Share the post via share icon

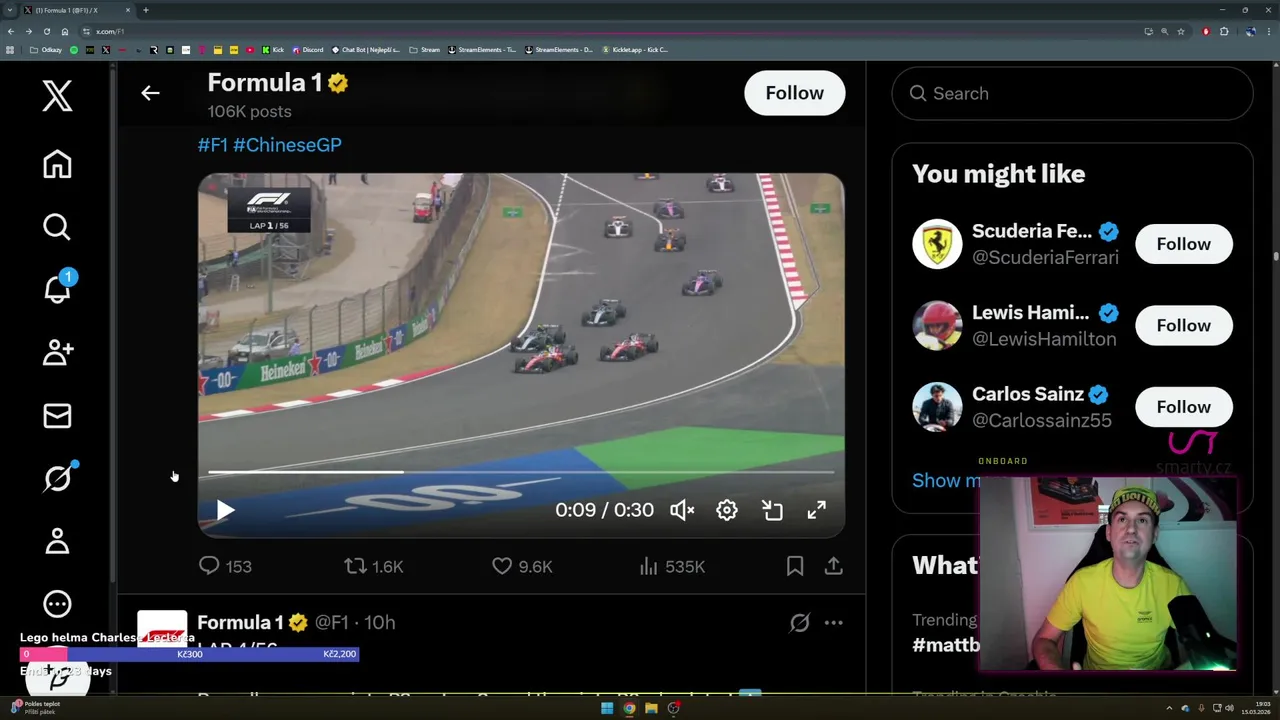coord(833,566)
